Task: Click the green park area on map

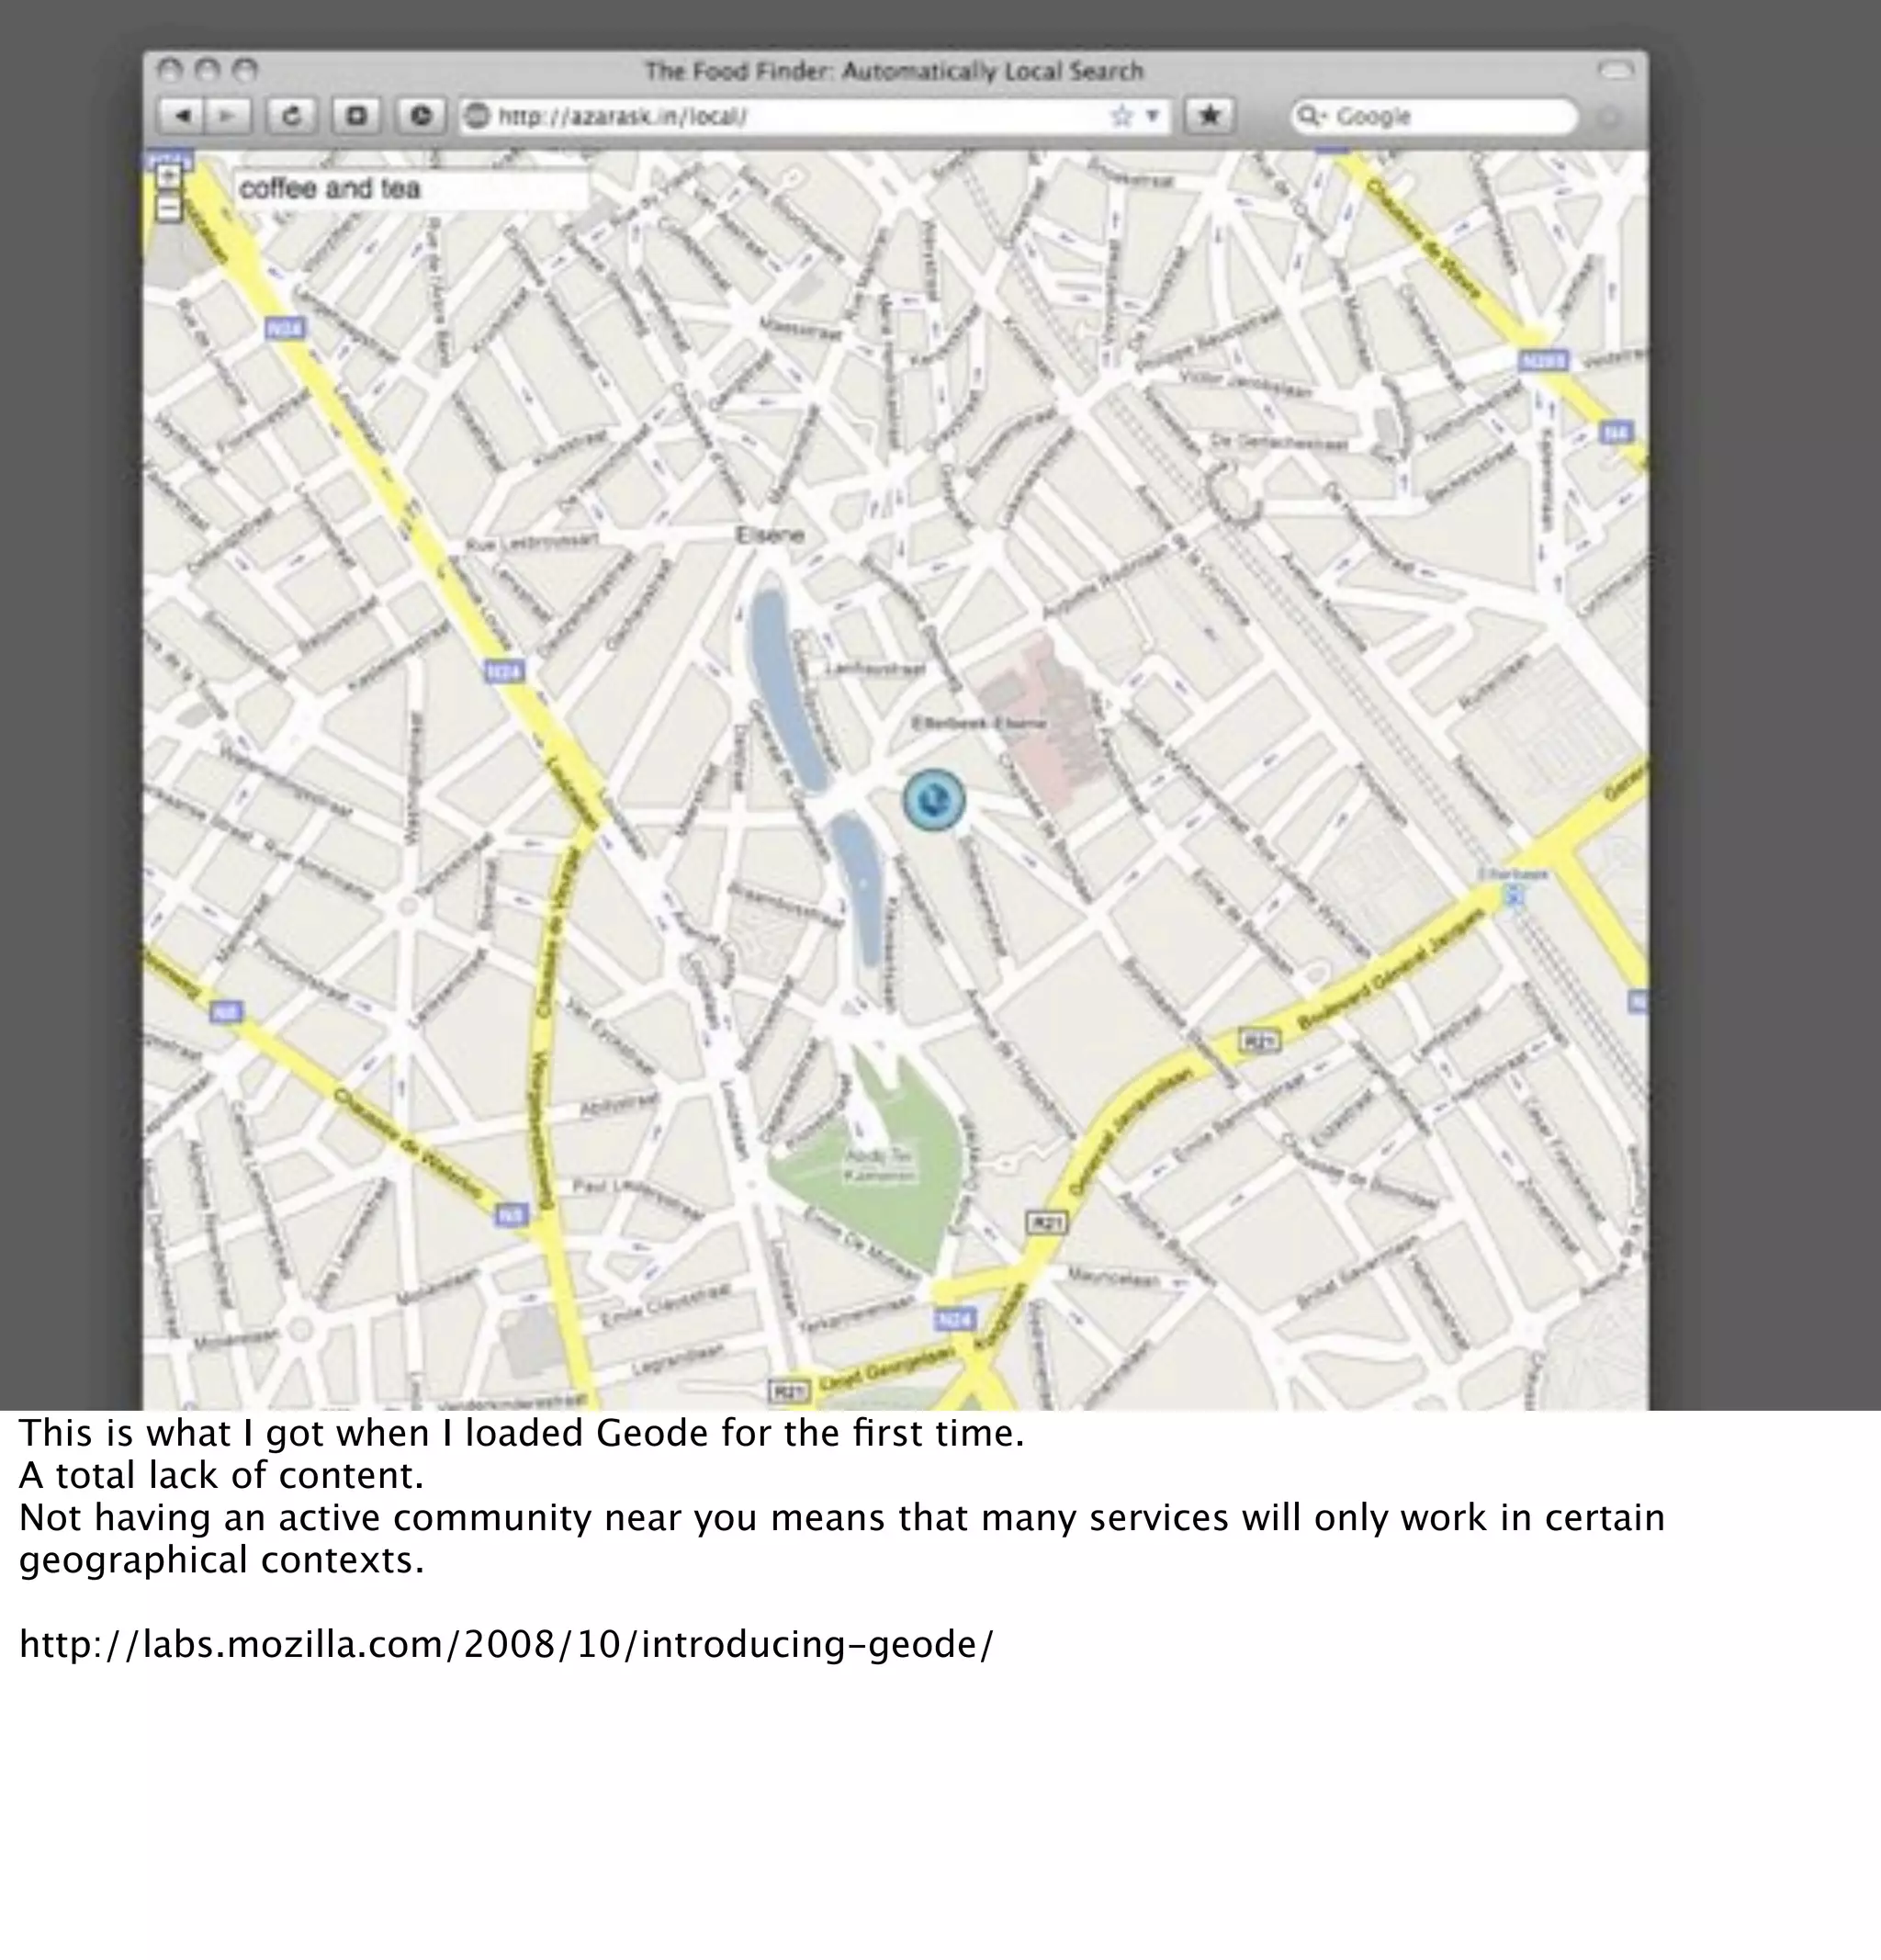Action: click(x=880, y=1200)
